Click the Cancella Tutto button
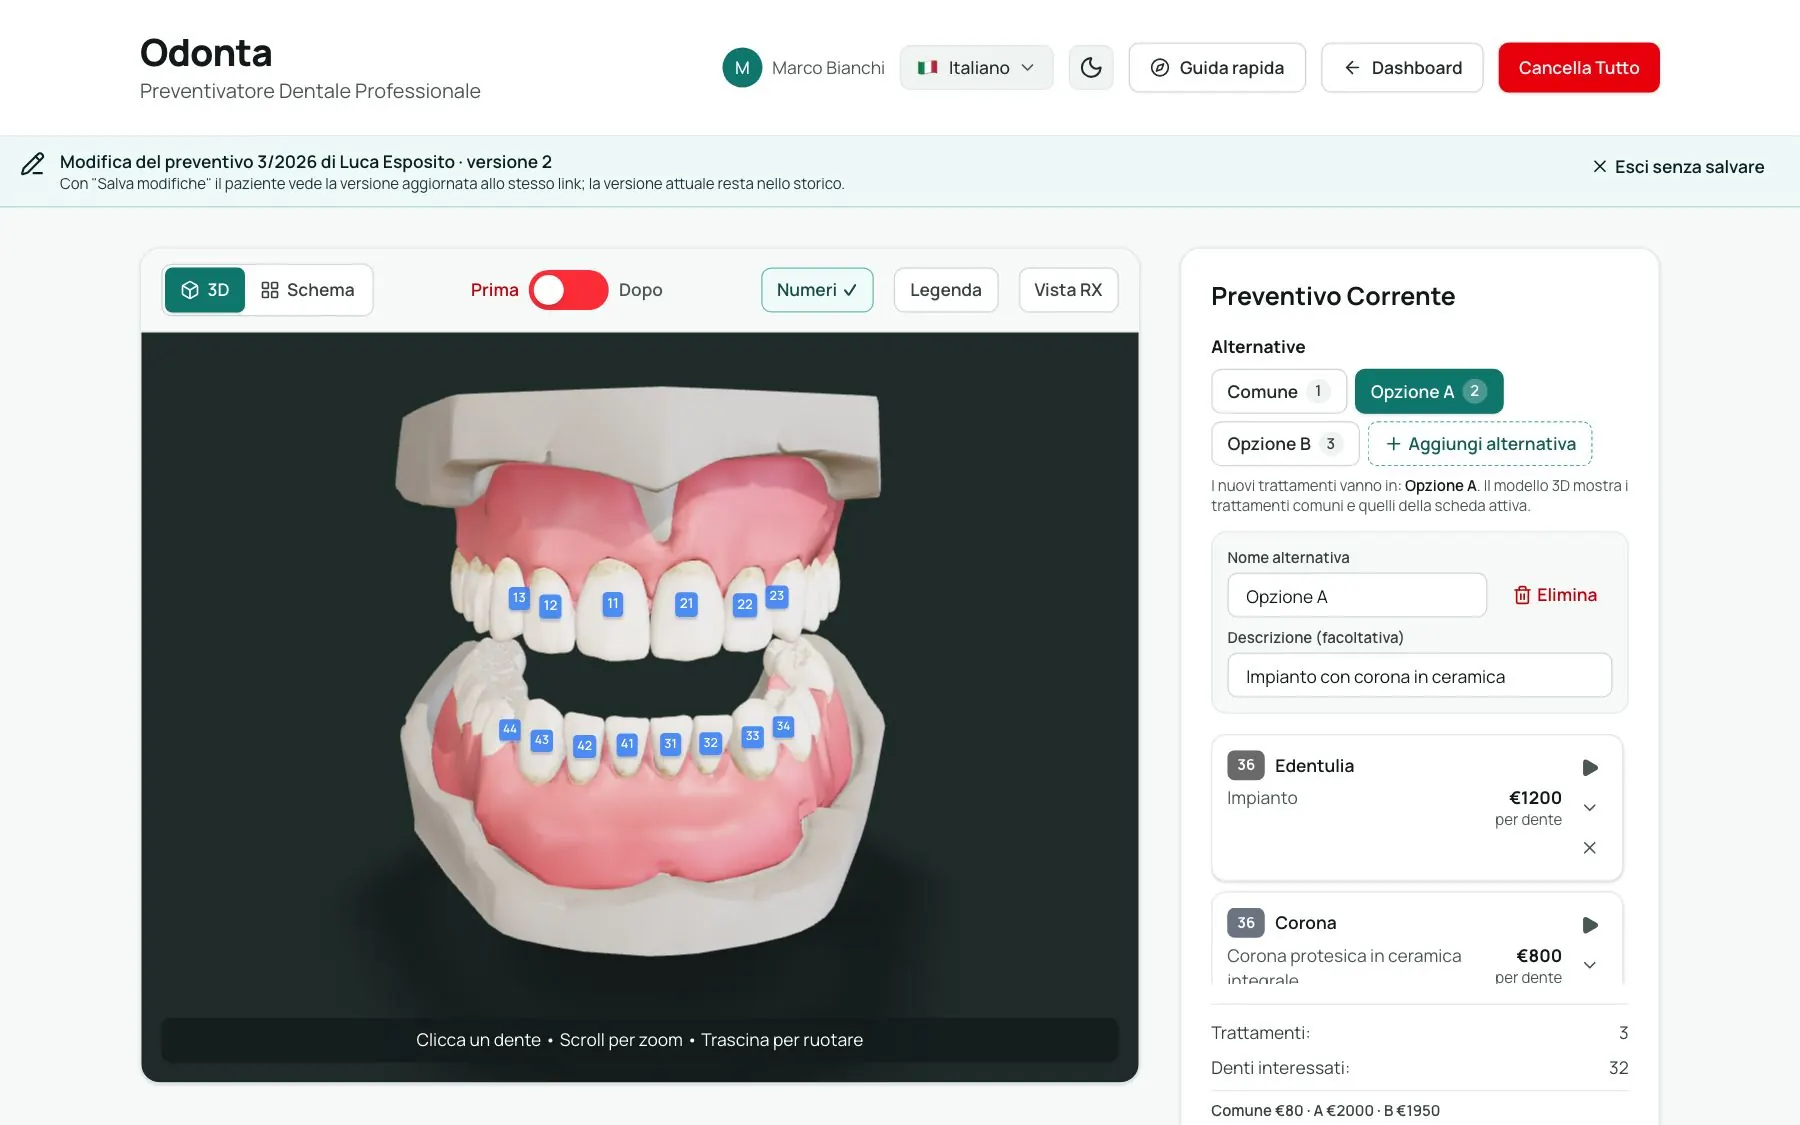The width and height of the screenshot is (1800, 1125). 1579,68
